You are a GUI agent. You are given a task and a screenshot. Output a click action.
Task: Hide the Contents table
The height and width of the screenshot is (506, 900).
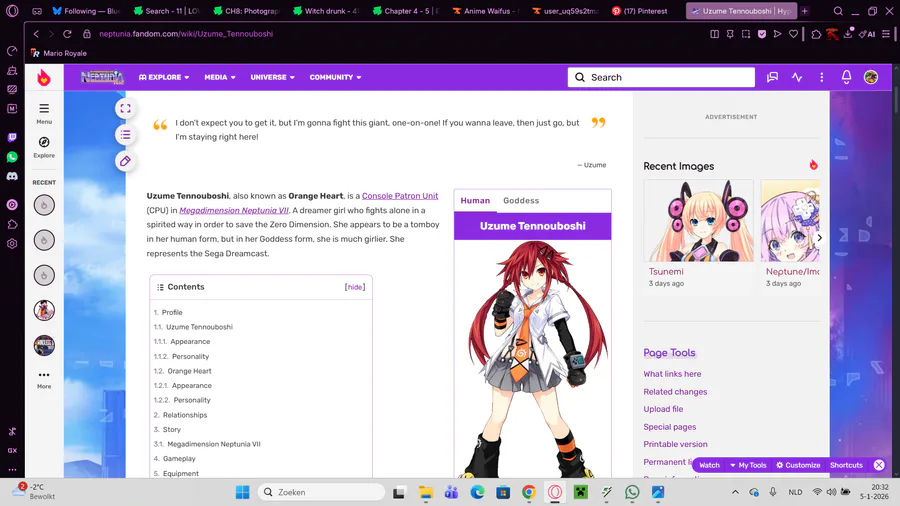point(355,287)
